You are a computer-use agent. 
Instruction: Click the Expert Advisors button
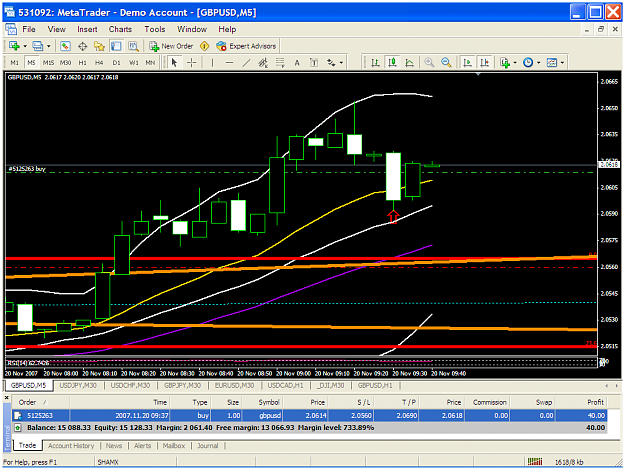click(246, 46)
